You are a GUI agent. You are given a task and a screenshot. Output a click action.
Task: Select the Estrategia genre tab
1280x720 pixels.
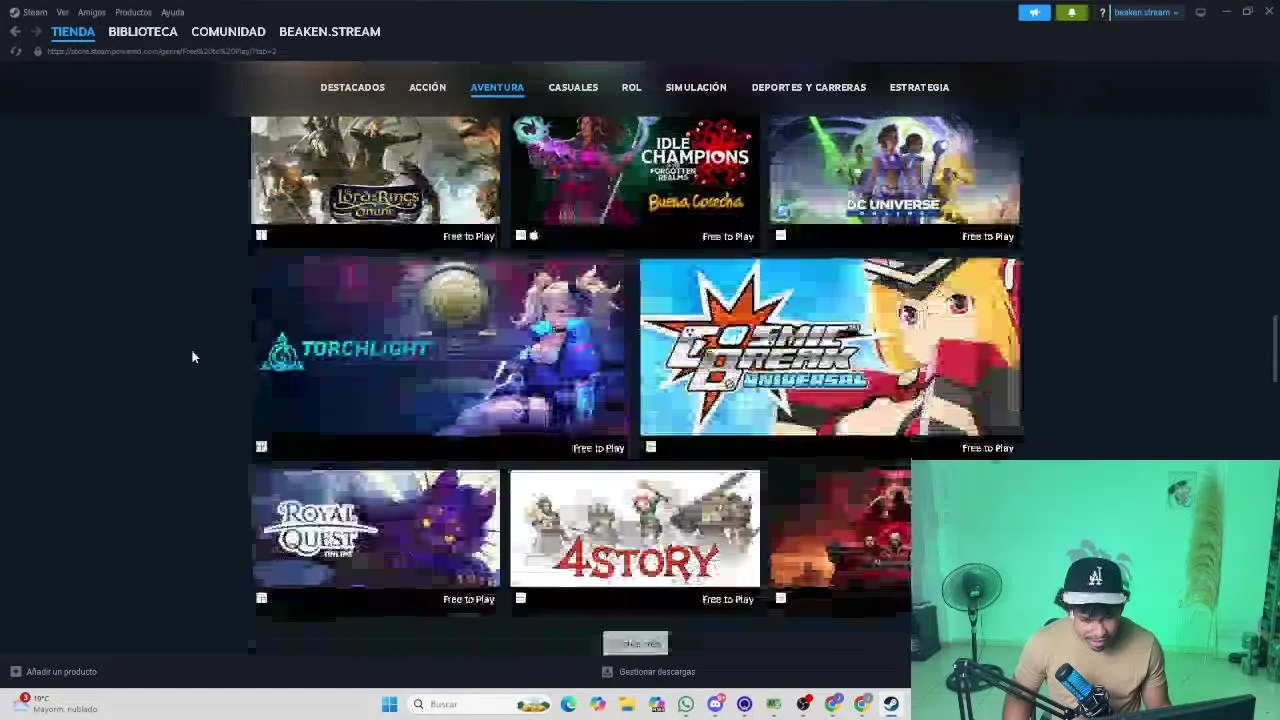[x=919, y=87]
